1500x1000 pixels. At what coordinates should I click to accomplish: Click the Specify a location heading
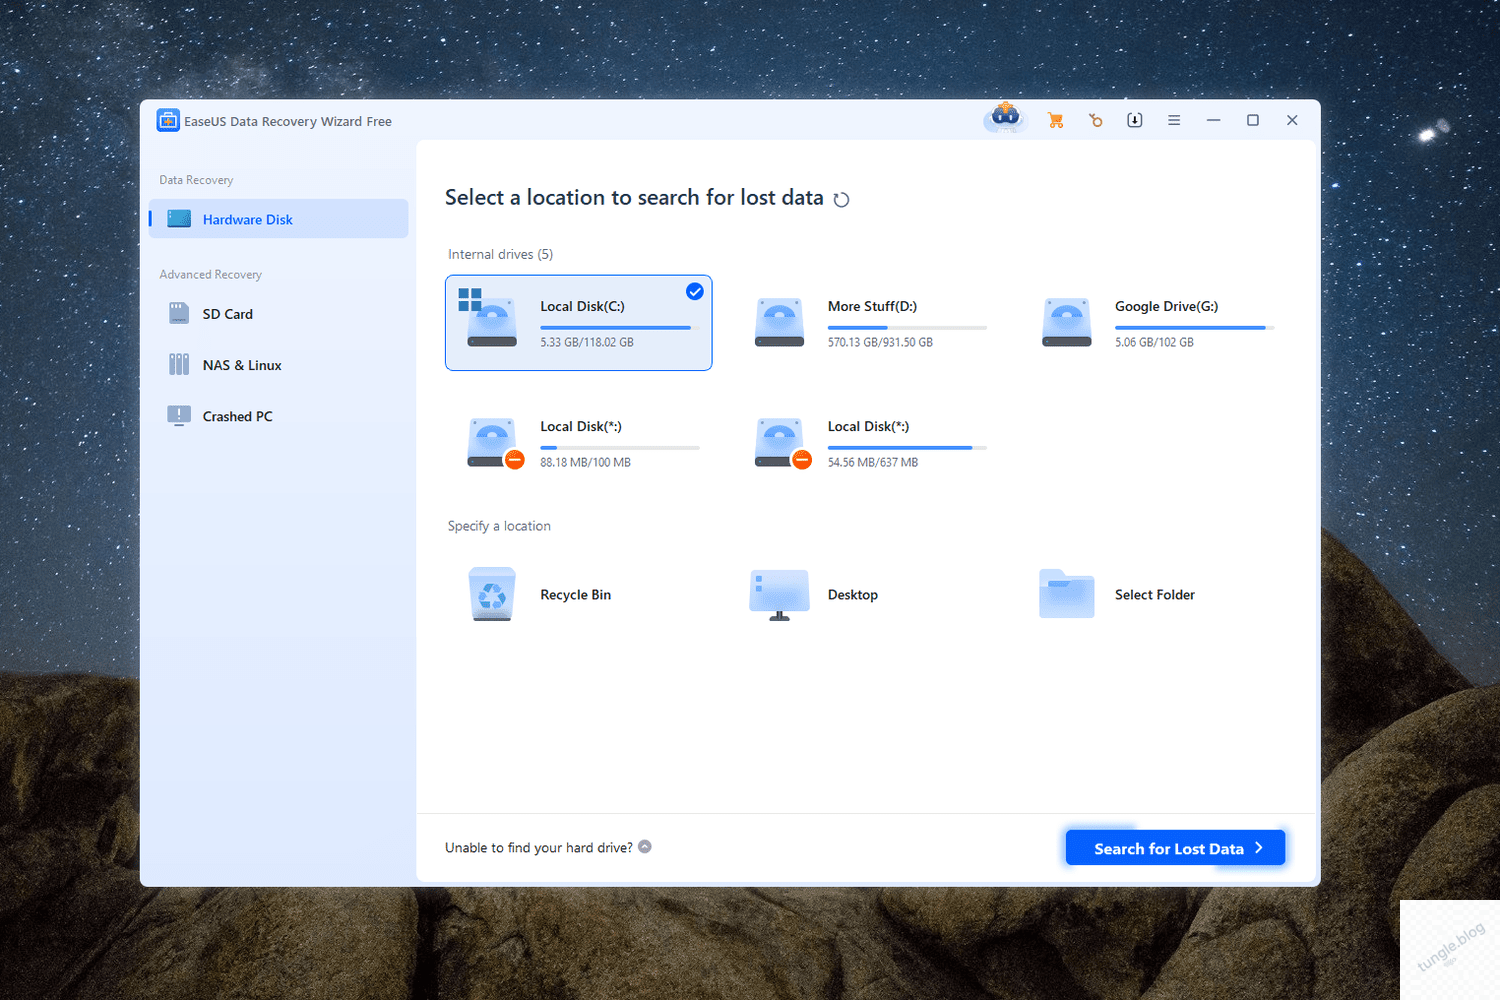pos(499,526)
